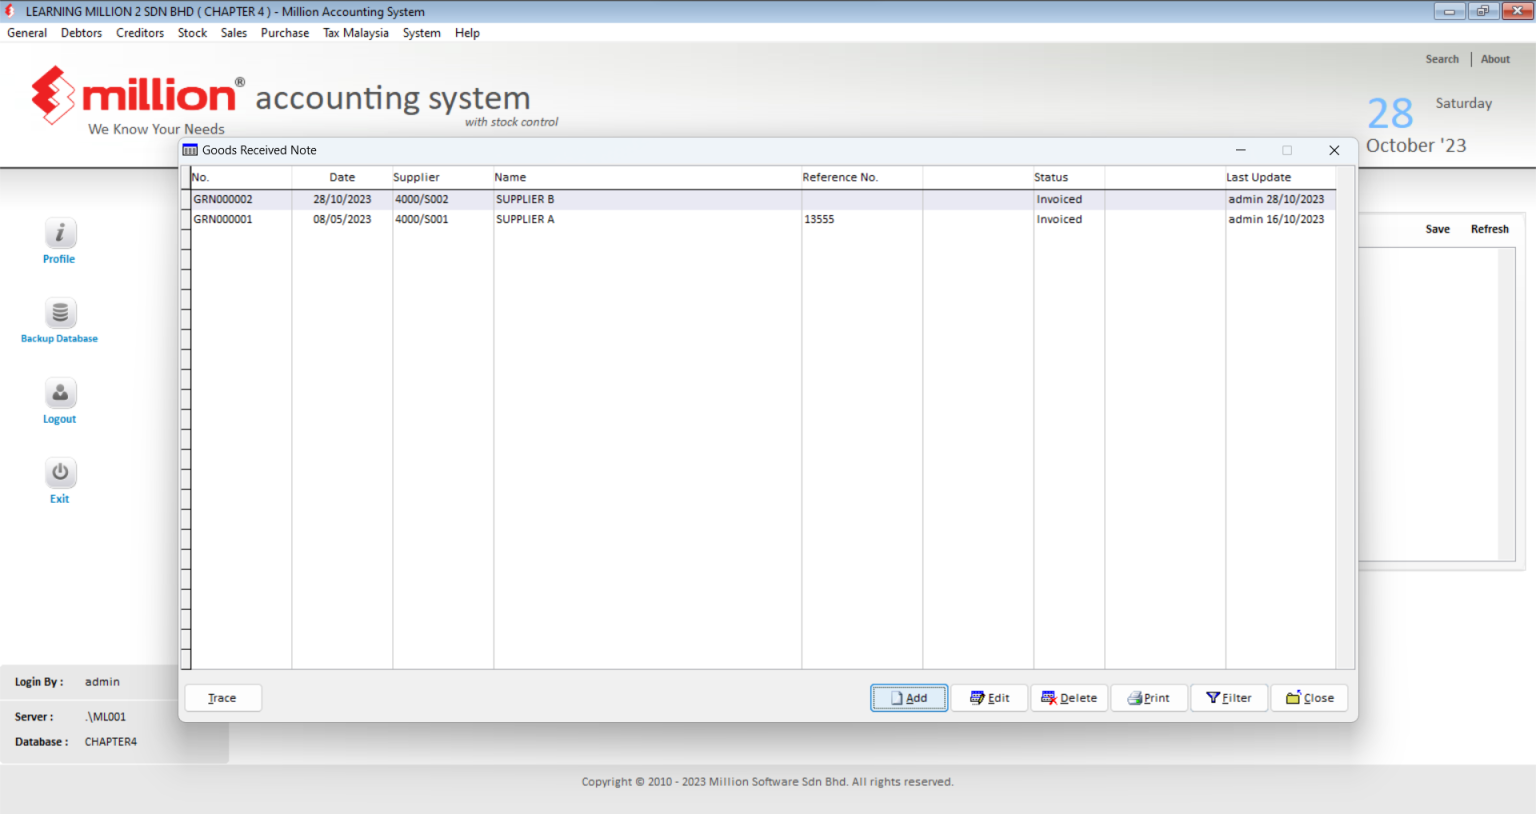
Task: Open the Stock menu
Action: tap(192, 33)
